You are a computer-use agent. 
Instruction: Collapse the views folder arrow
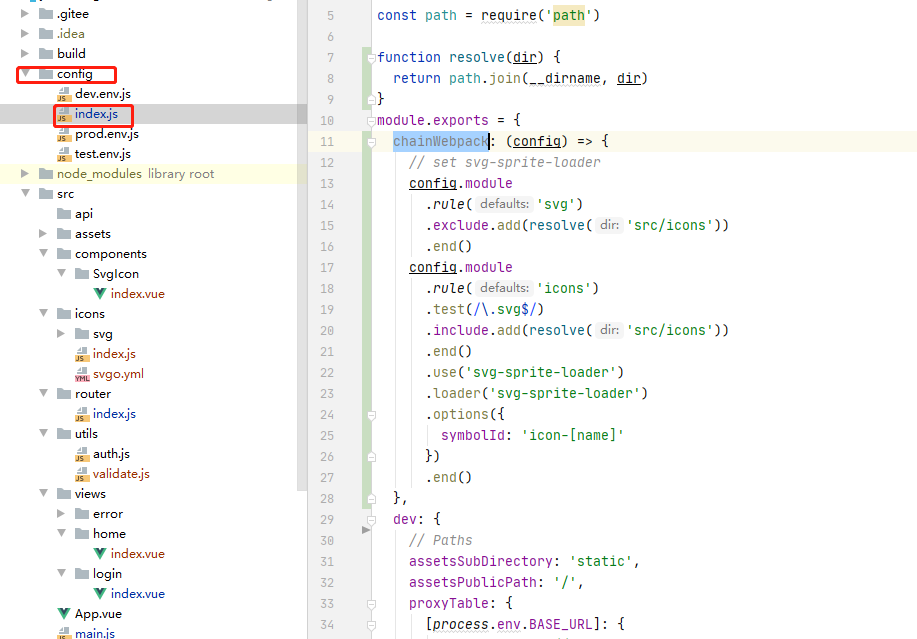pyautogui.click(x=43, y=493)
